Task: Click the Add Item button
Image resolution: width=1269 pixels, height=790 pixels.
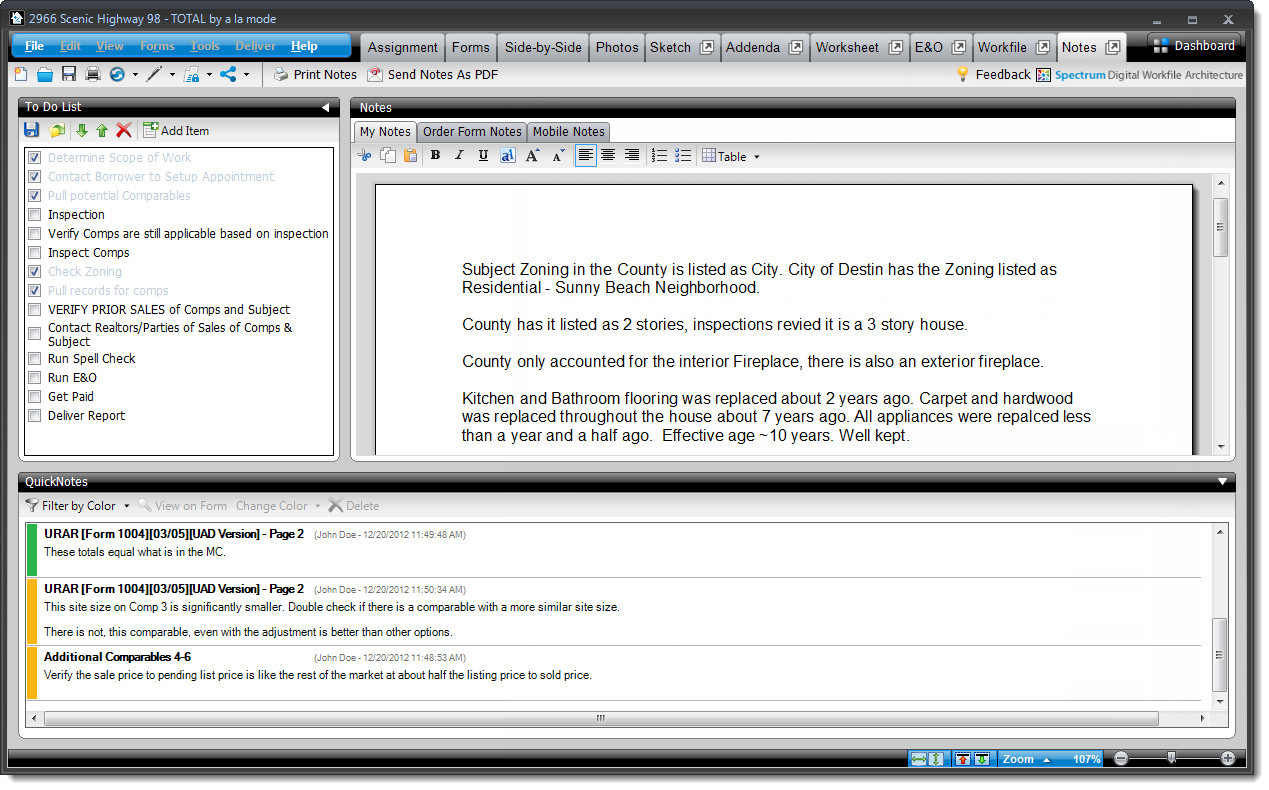Action: 176,131
